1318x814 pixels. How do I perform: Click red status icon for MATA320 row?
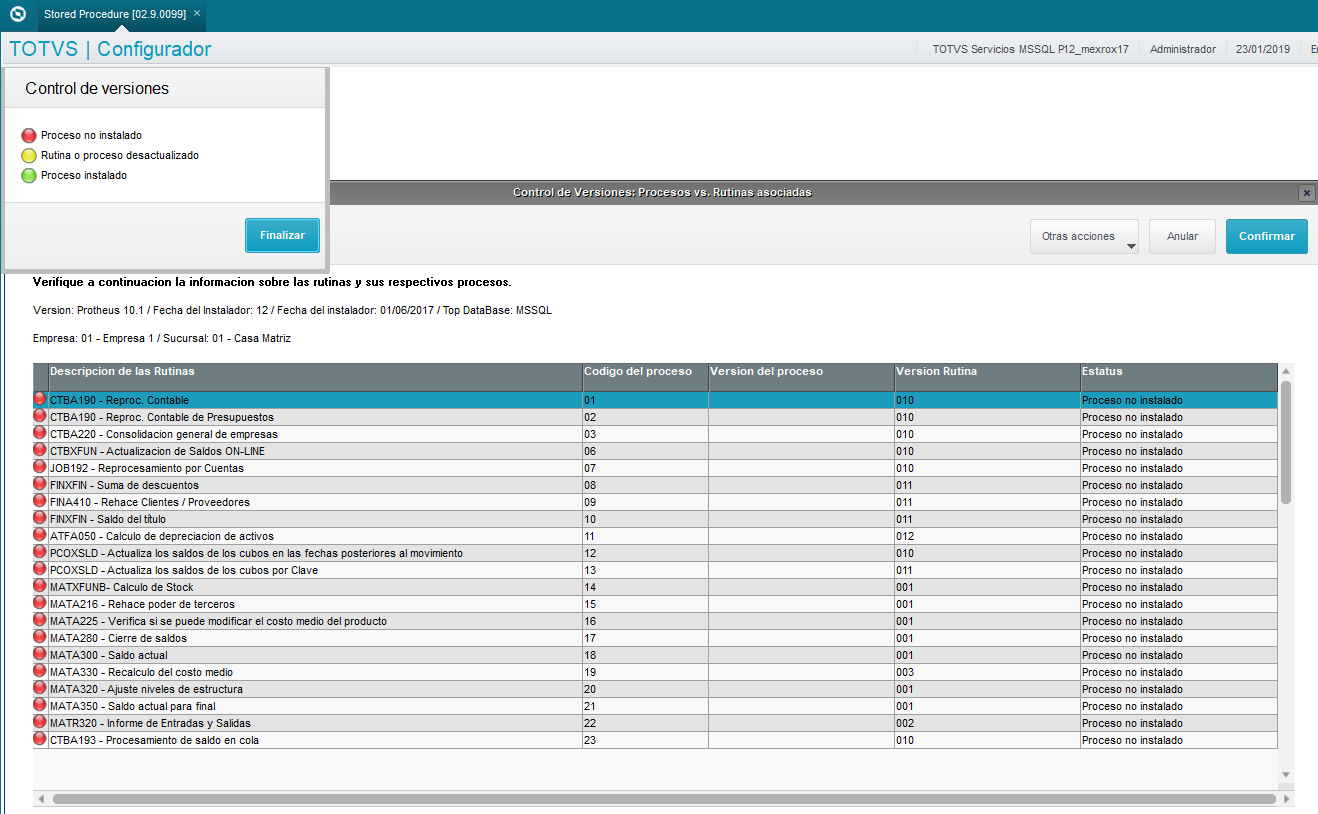[40, 688]
